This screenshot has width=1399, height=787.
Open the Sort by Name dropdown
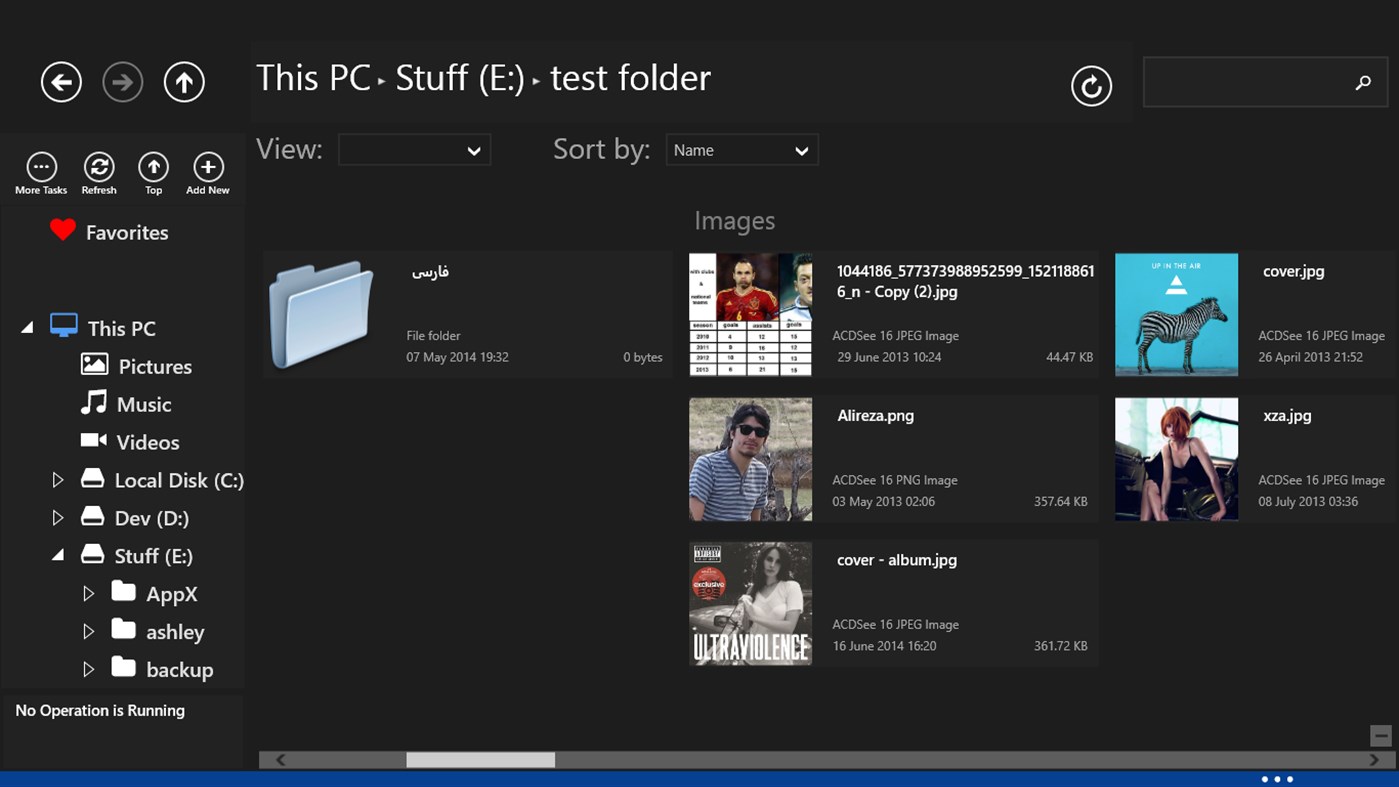coord(741,150)
